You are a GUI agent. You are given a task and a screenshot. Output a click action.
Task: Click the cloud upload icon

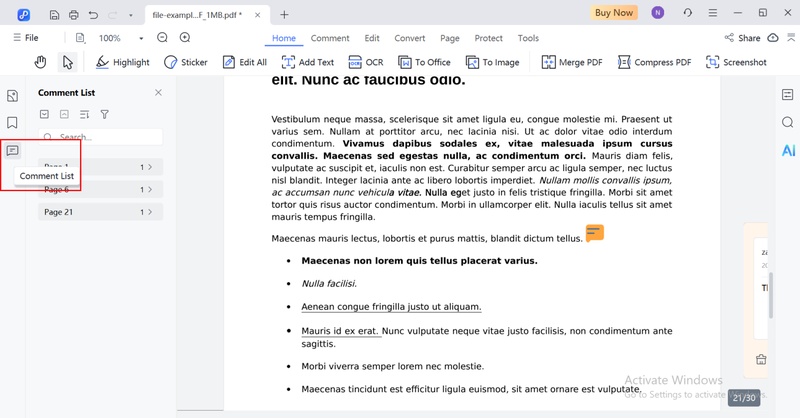click(x=773, y=38)
